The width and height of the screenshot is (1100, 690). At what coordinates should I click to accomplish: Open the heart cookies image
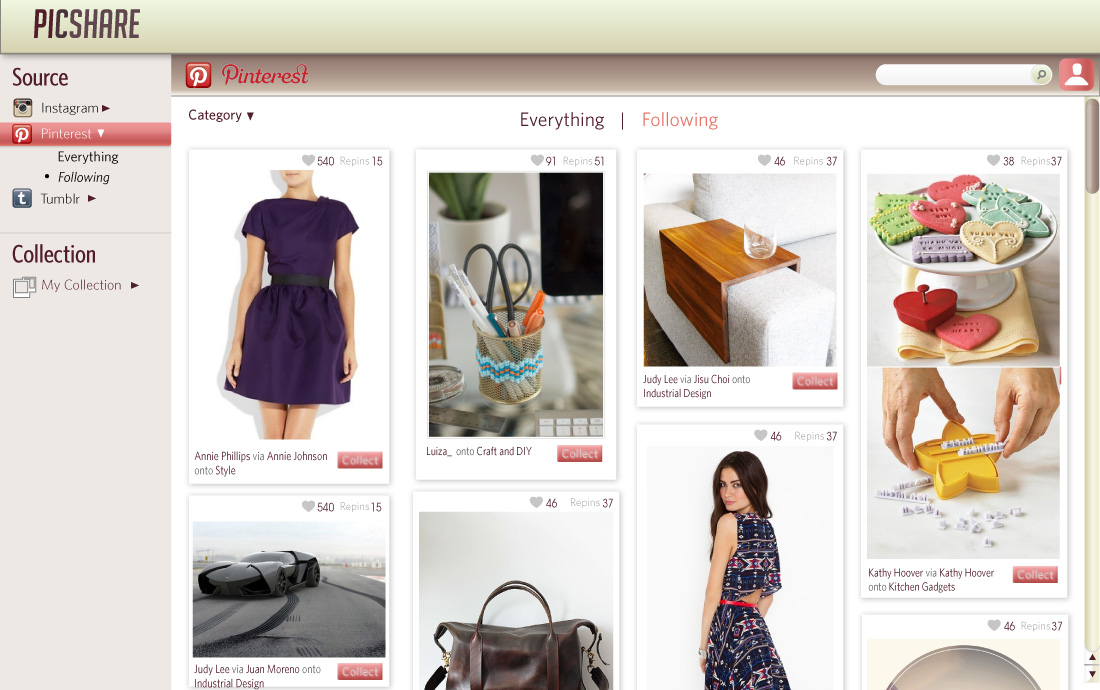pos(963,269)
